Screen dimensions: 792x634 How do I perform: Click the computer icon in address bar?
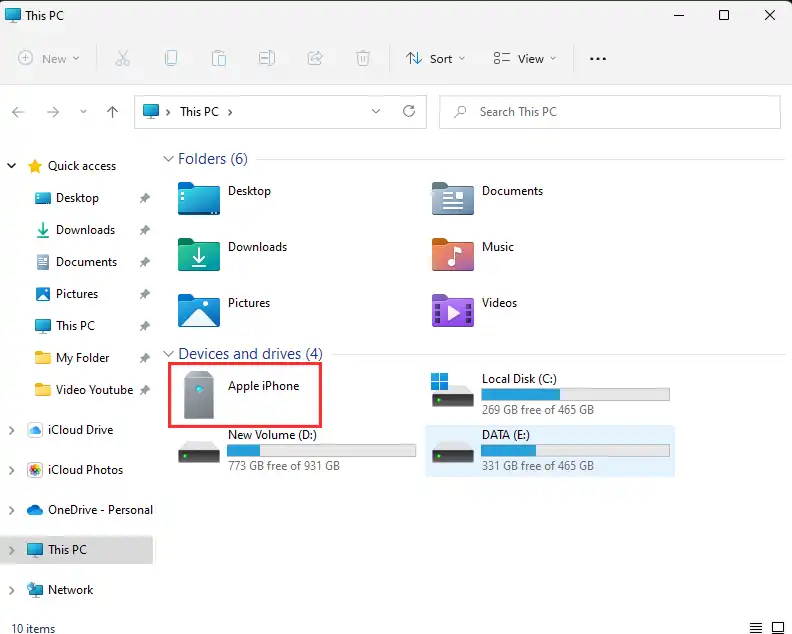click(x=151, y=112)
